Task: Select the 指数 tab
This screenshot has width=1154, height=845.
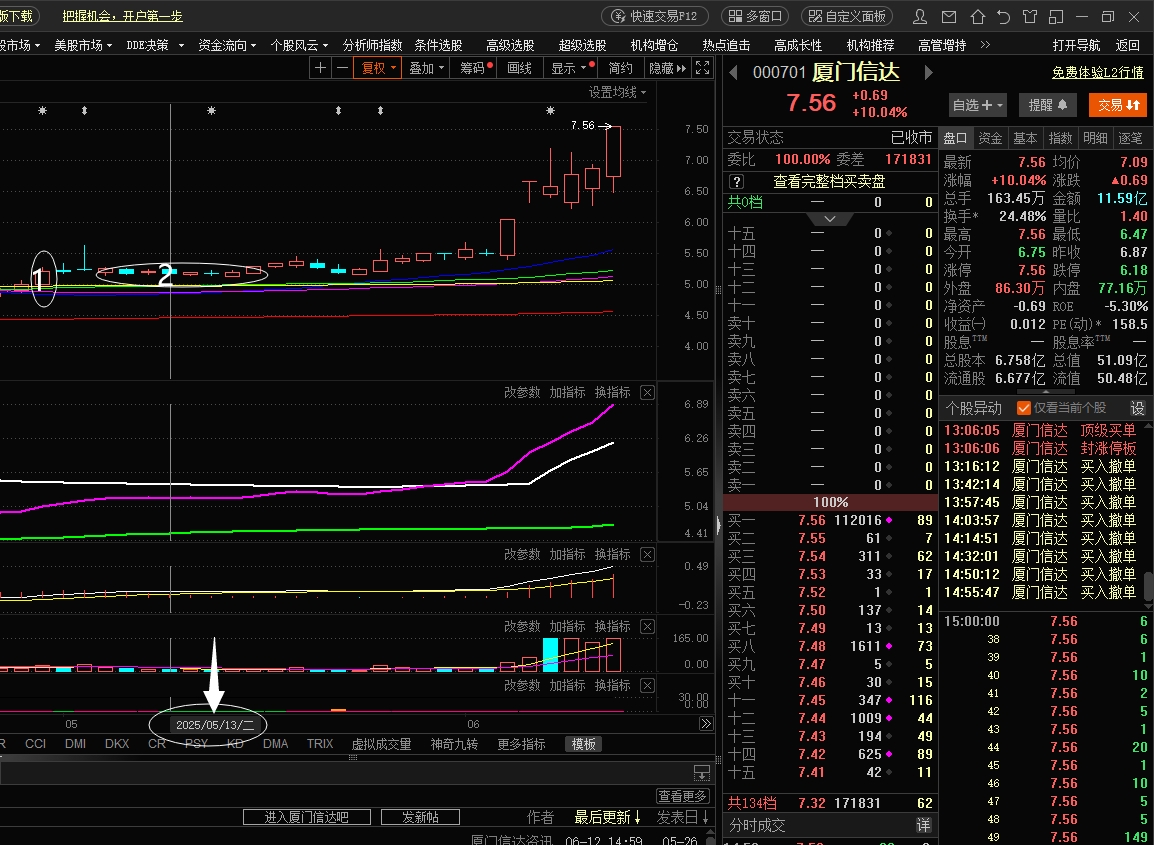Action: [1060, 138]
